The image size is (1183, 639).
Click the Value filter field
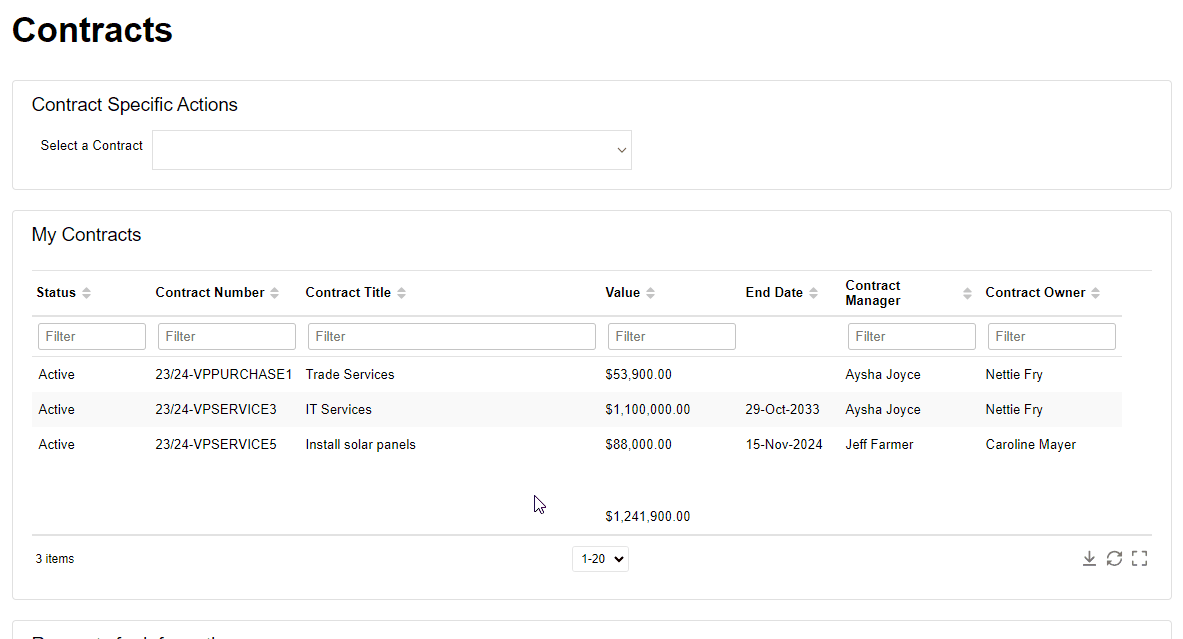[x=672, y=336]
